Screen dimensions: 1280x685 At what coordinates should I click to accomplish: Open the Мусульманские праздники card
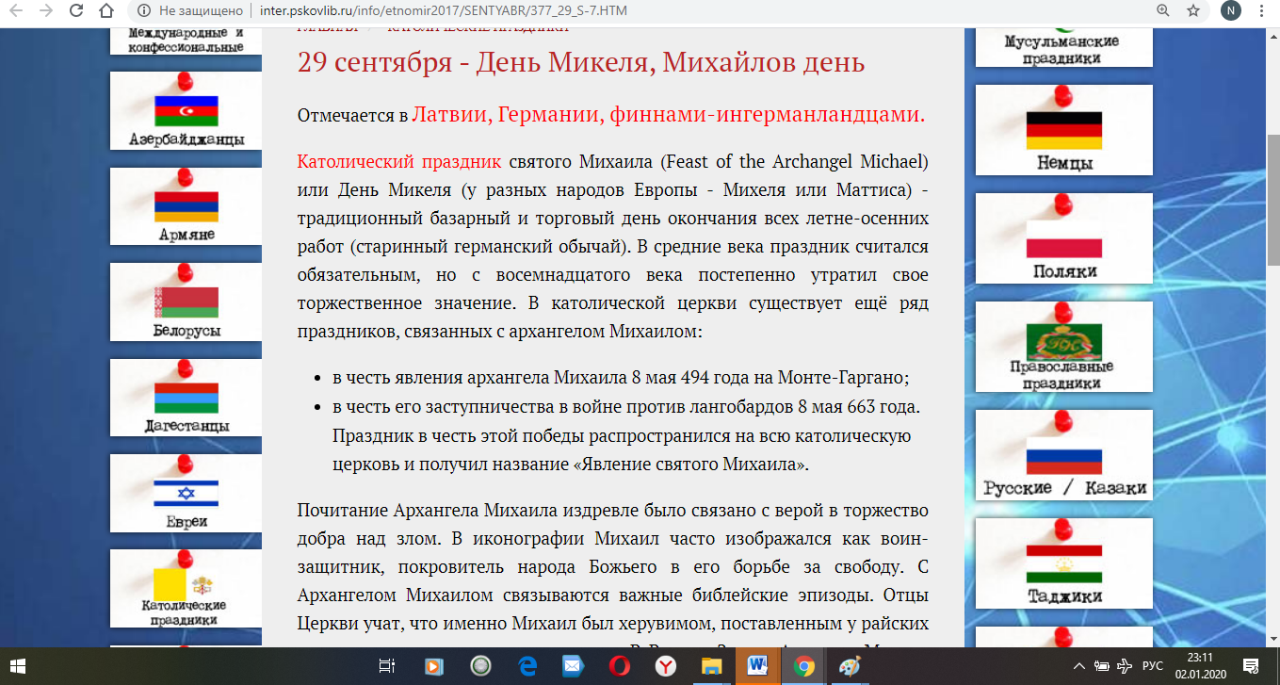tap(1064, 48)
